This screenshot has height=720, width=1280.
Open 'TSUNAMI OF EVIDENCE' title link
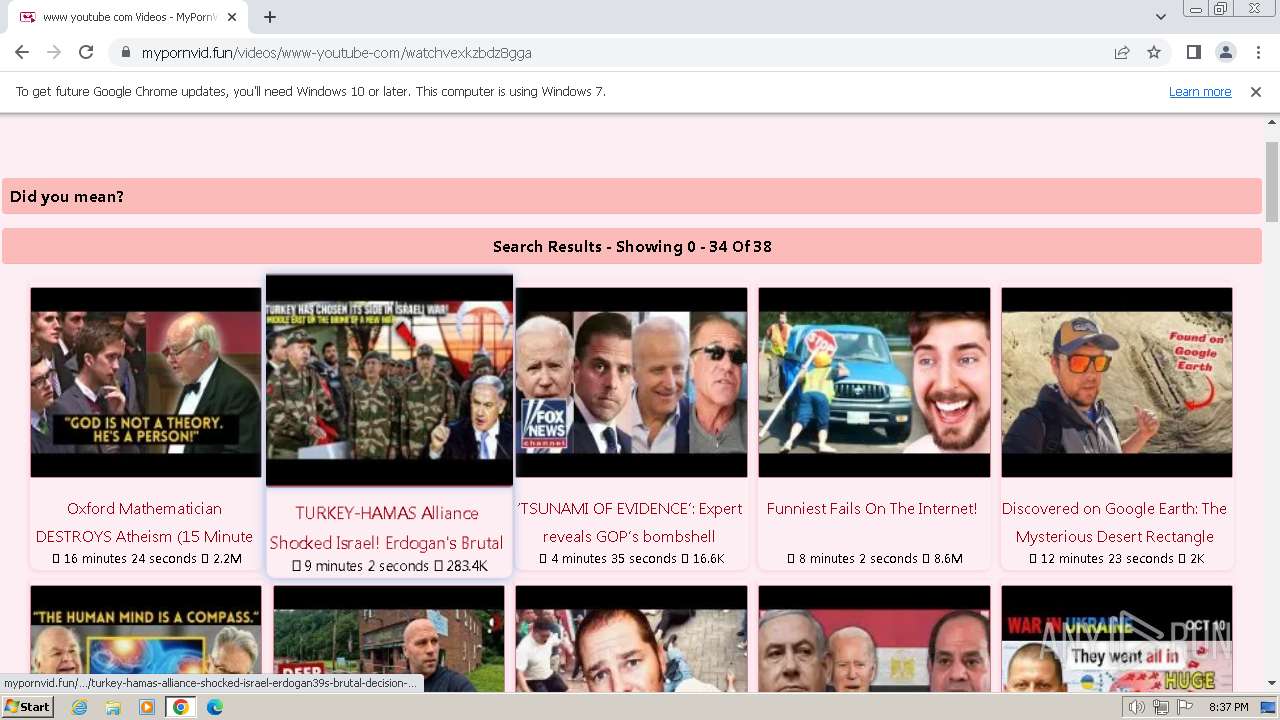pos(630,522)
